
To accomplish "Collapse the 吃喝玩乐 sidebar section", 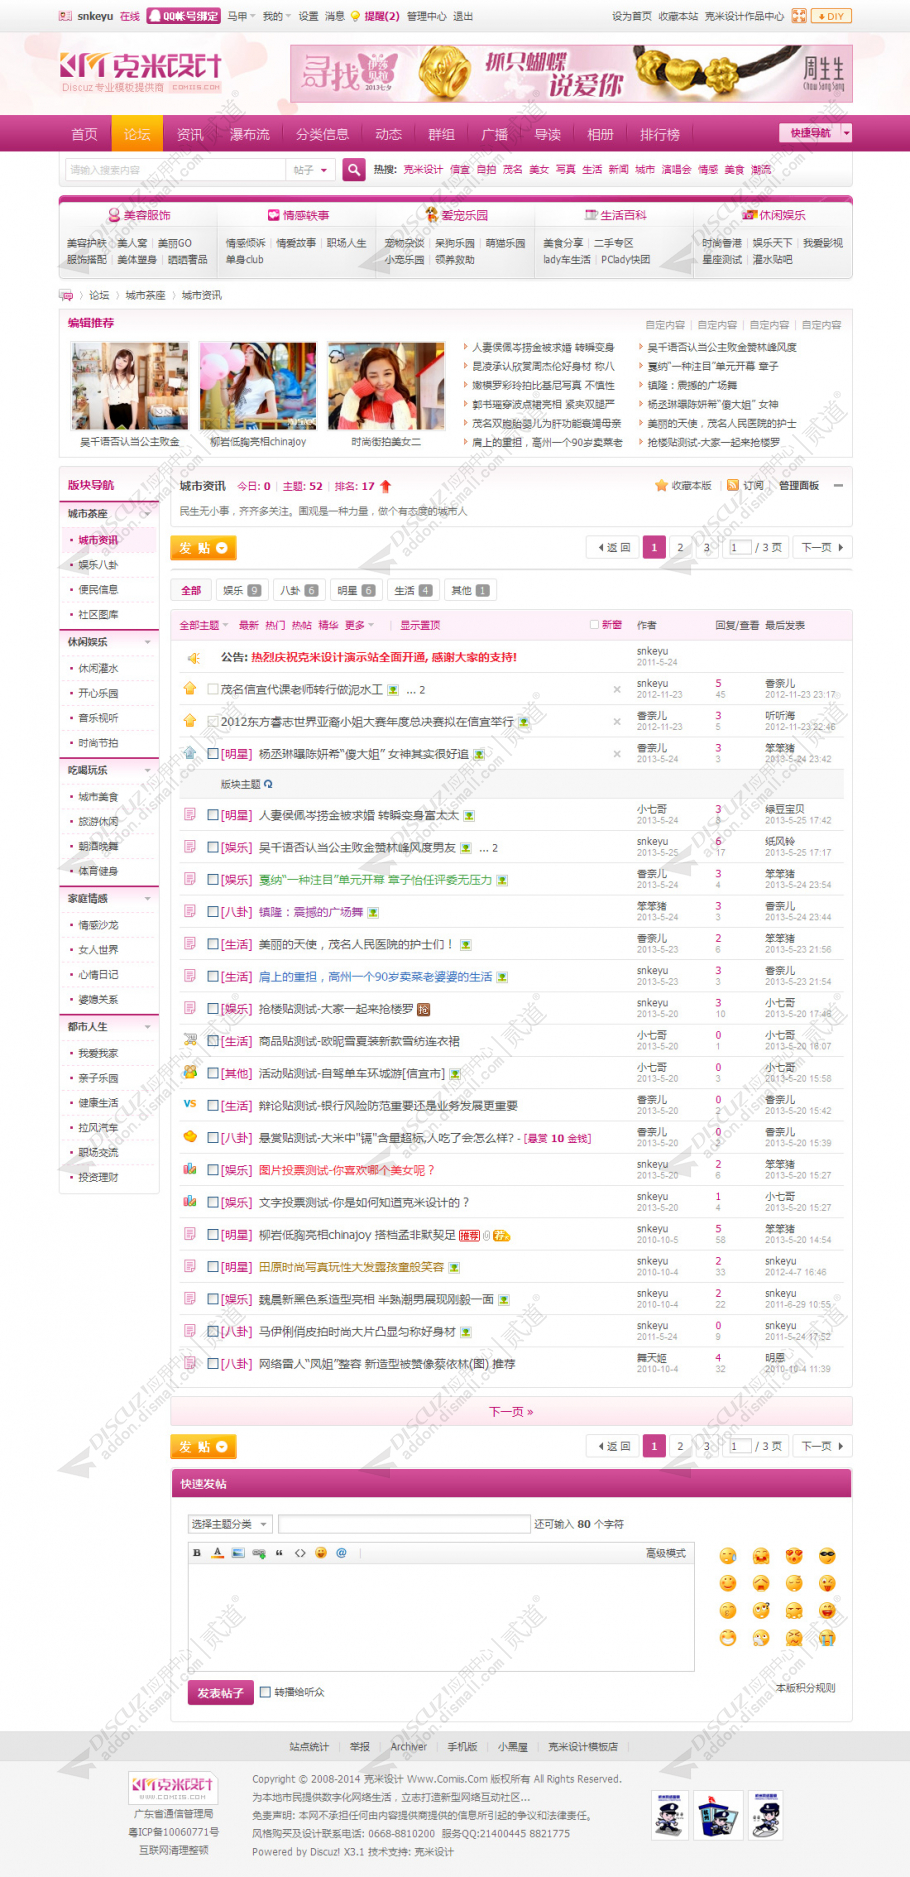I will [x=148, y=770].
